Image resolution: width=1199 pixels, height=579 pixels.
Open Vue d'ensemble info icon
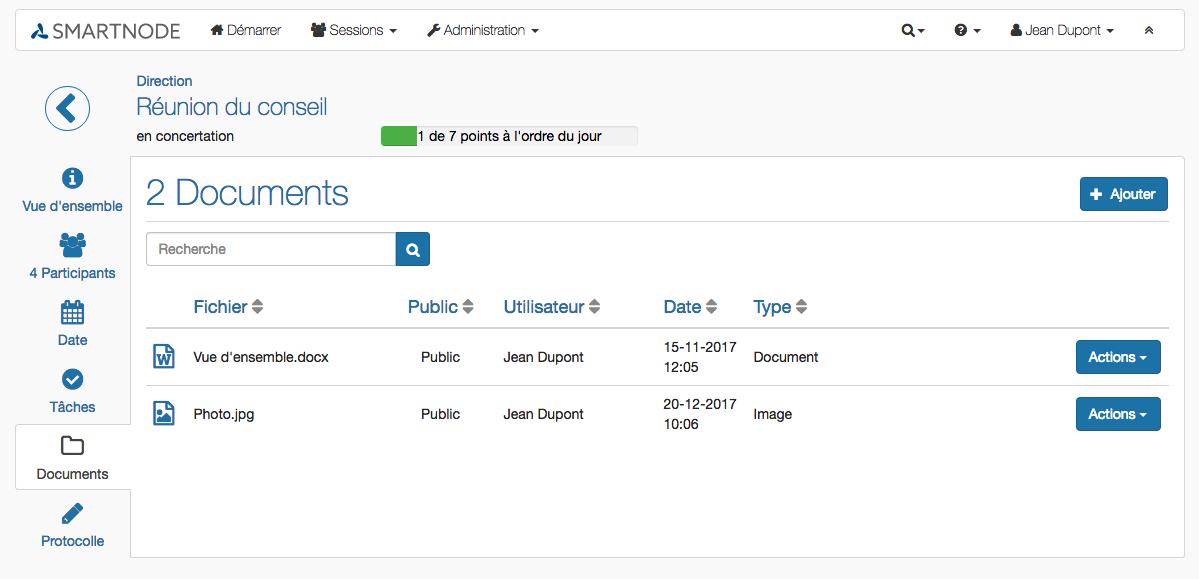72,178
